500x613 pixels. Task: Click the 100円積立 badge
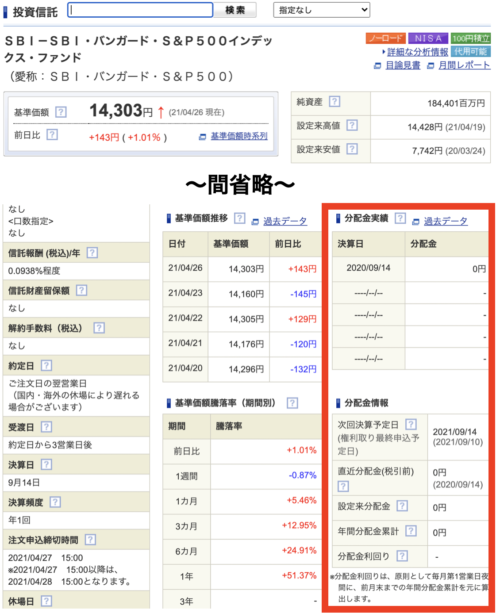pyautogui.click(x=470, y=38)
